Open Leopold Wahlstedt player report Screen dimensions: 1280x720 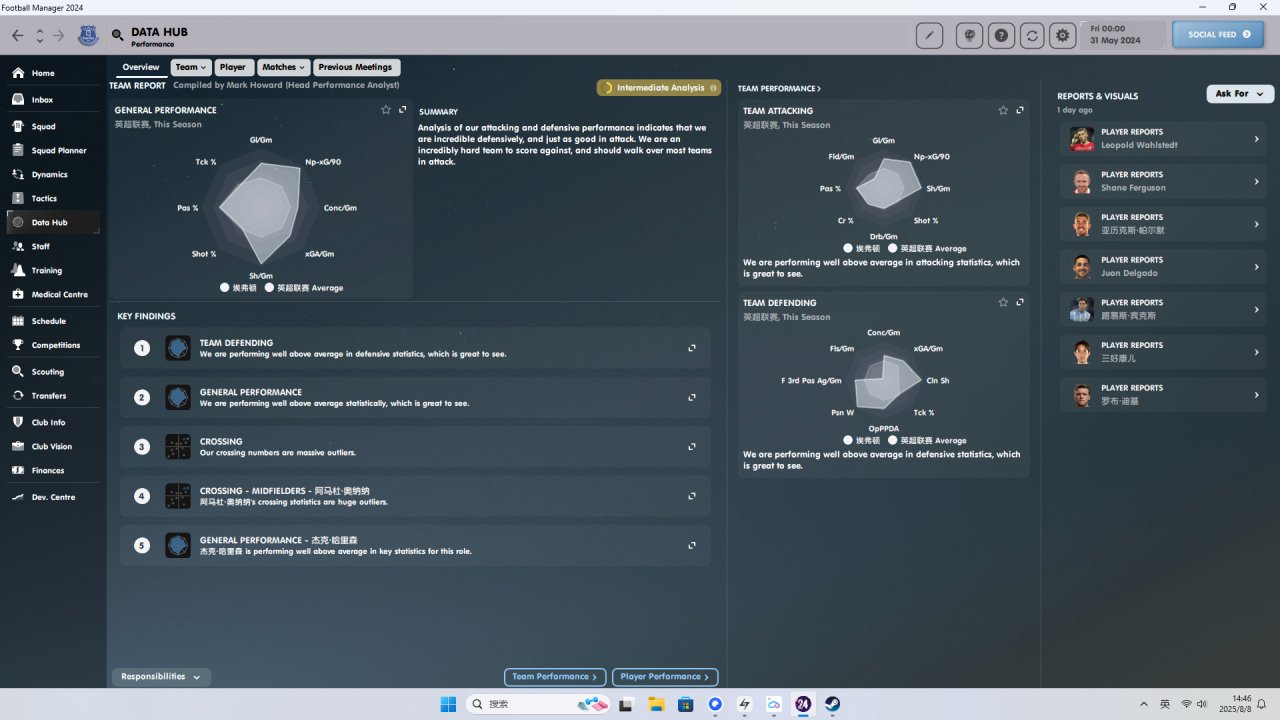pos(1163,139)
